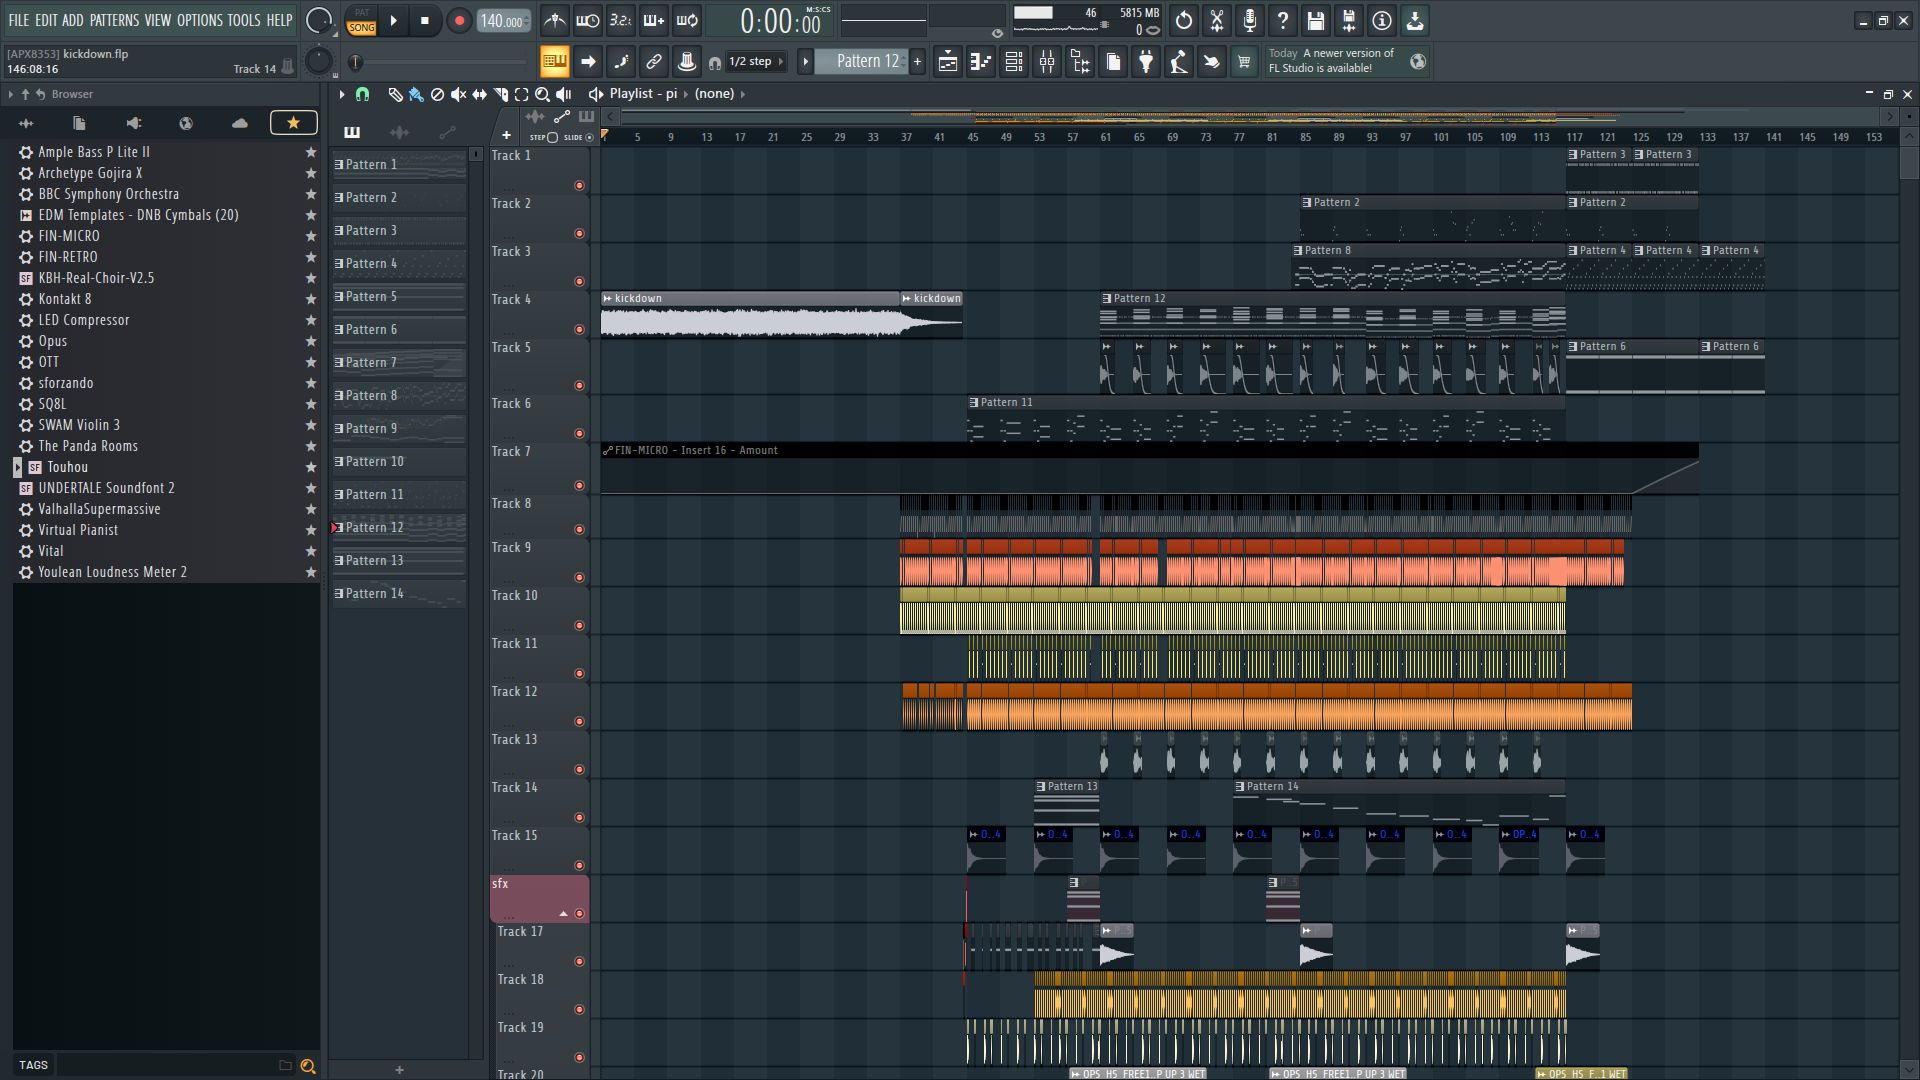Select the slice tool in playlist toolbar
Screen dimensions: 1920x1080
500,94
